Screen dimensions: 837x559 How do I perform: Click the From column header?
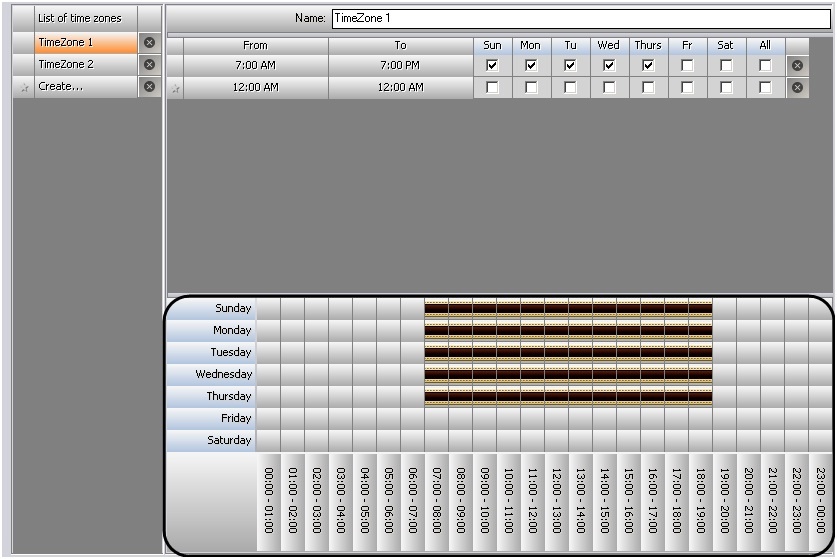click(255, 45)
